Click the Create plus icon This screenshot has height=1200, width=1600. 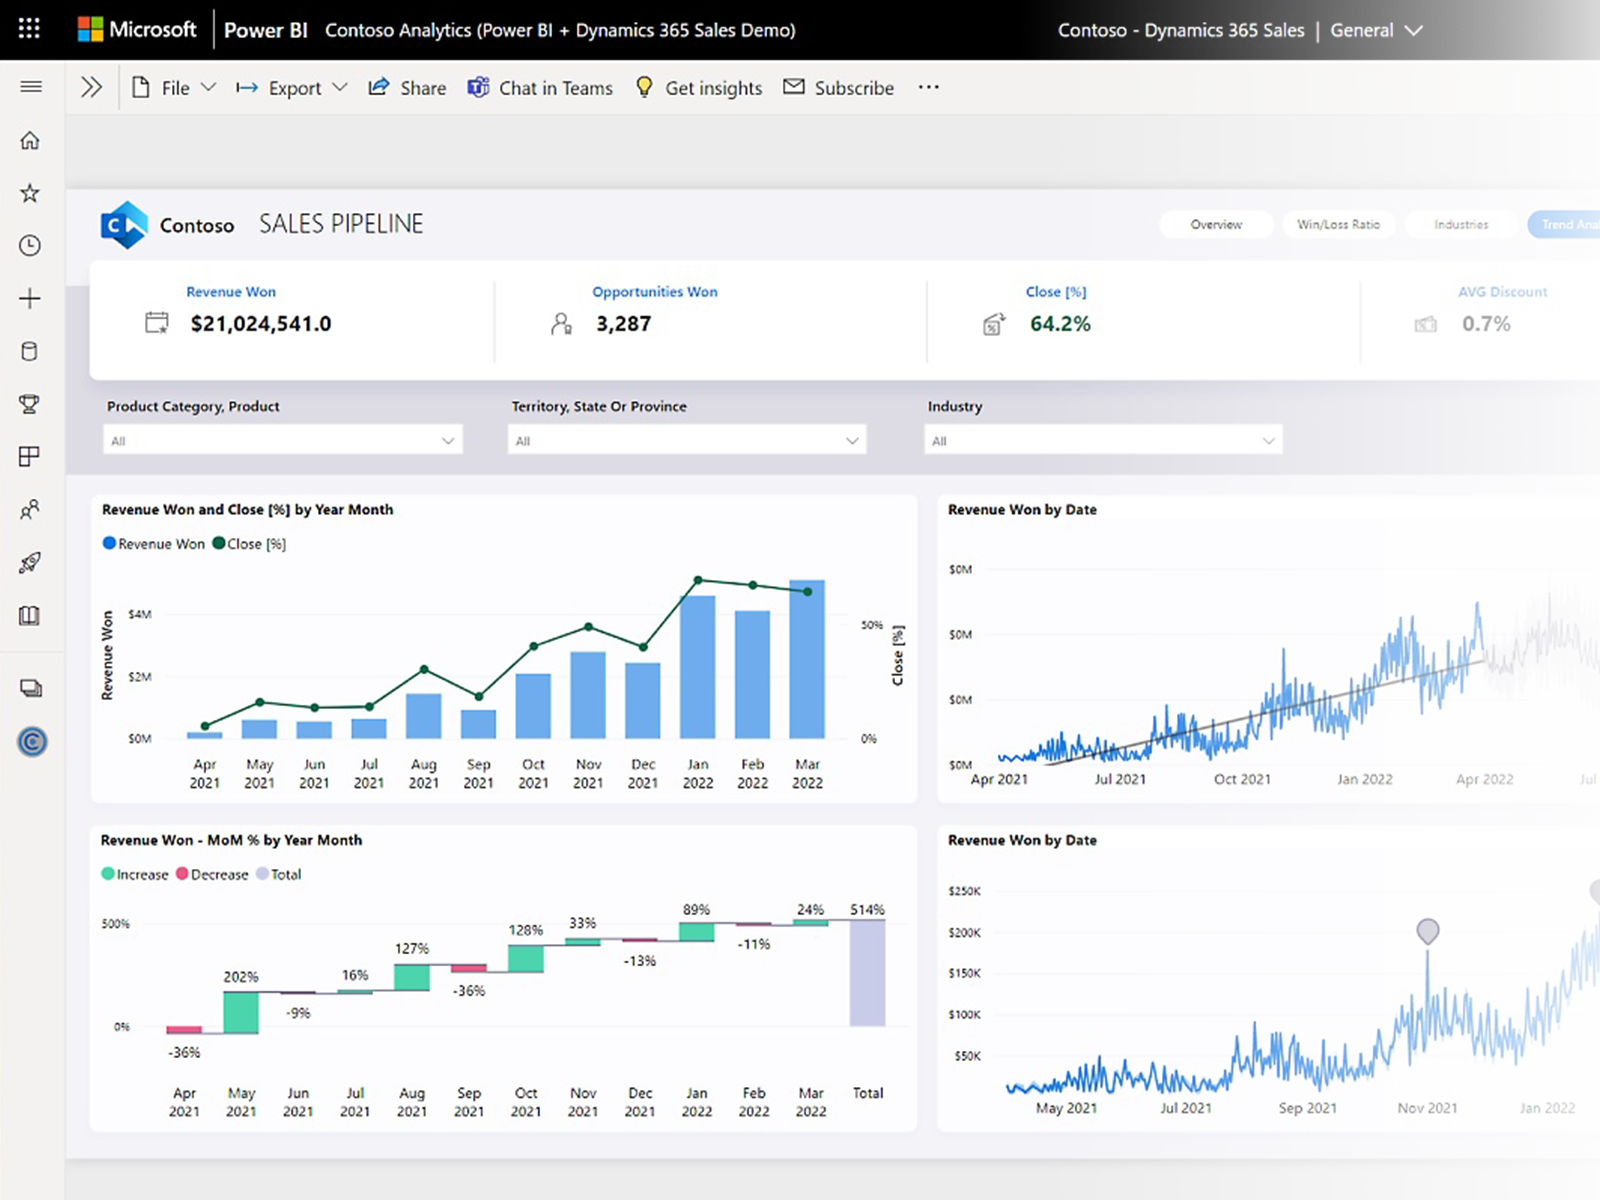pyautogui.click(x=30, y=298)
